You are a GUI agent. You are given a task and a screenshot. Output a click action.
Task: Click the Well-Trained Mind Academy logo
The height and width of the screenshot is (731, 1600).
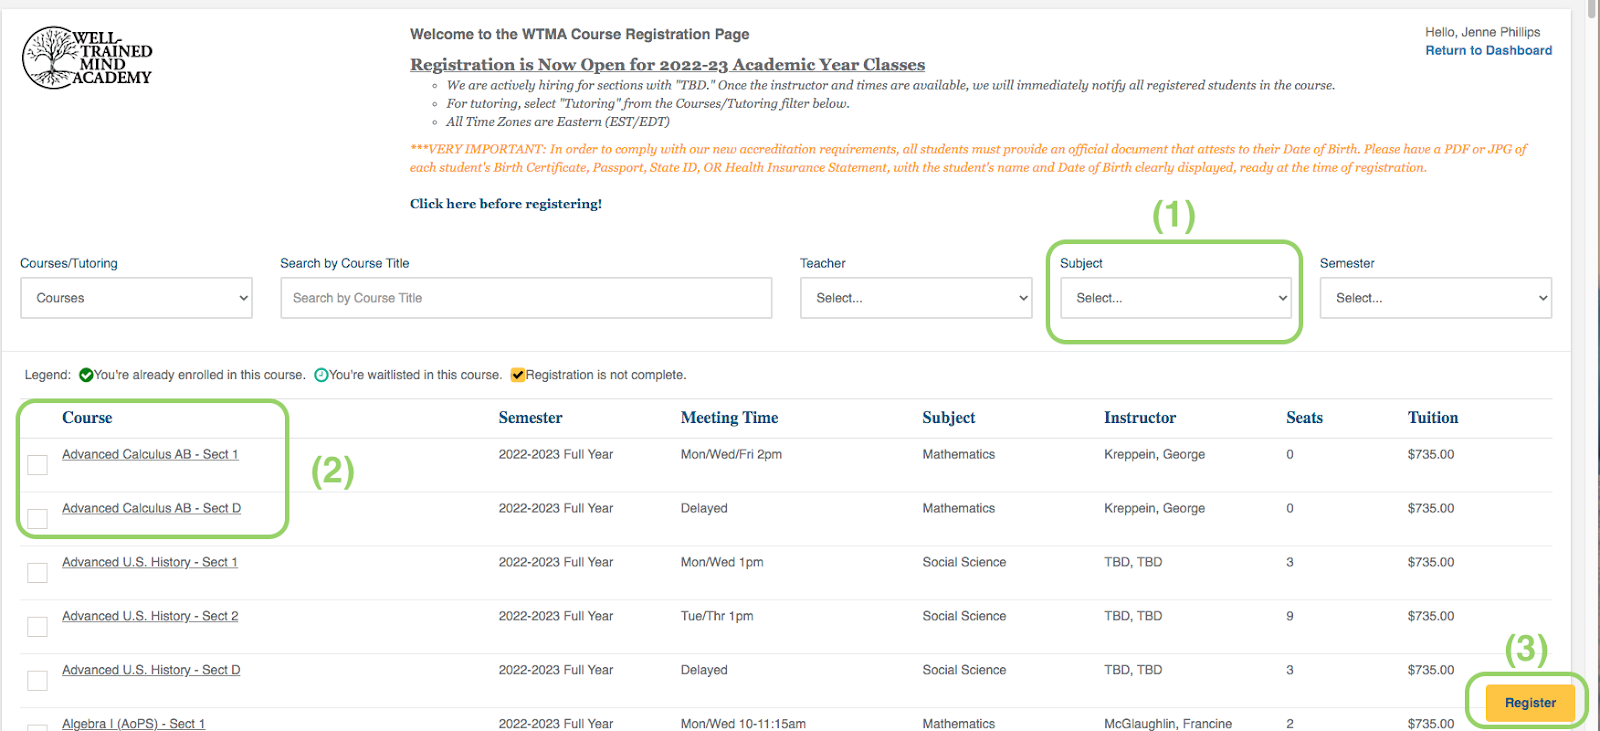click(x=87, y=58)
